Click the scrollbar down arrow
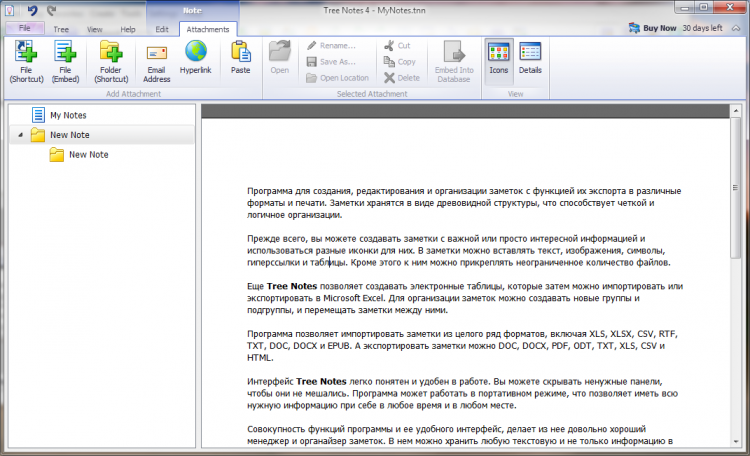The width and height of the screenshot is (750, 456). [736, 442]
